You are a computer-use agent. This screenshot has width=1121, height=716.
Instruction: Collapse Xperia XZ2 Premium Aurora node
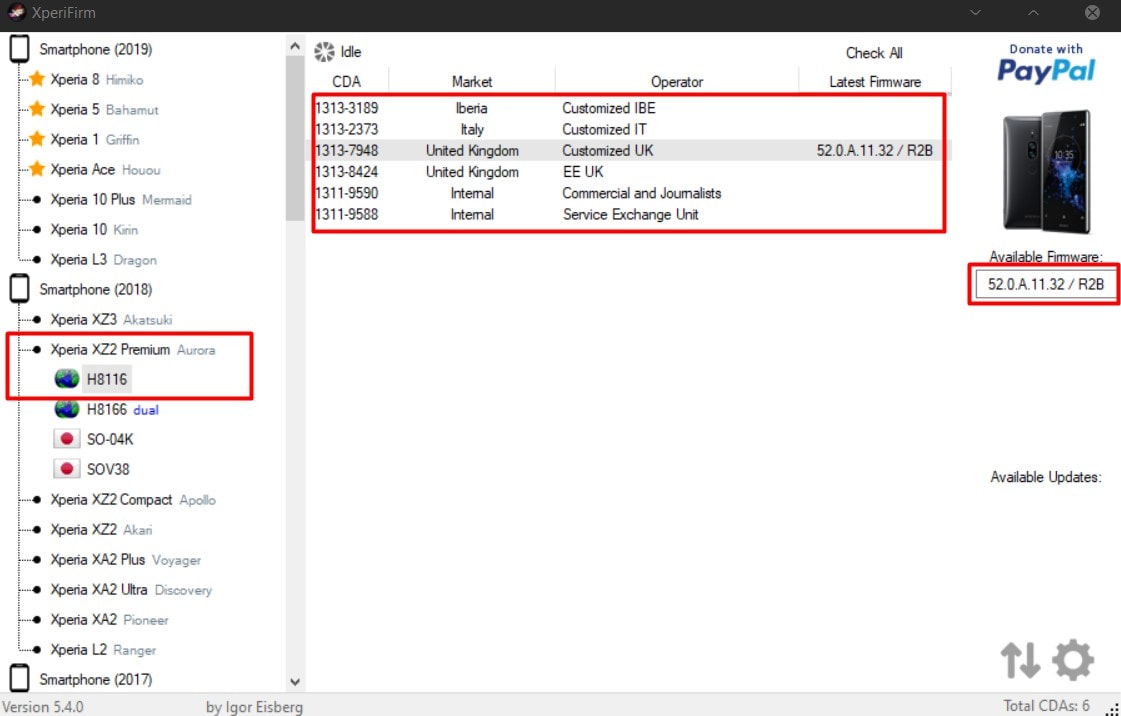(132, 349)
